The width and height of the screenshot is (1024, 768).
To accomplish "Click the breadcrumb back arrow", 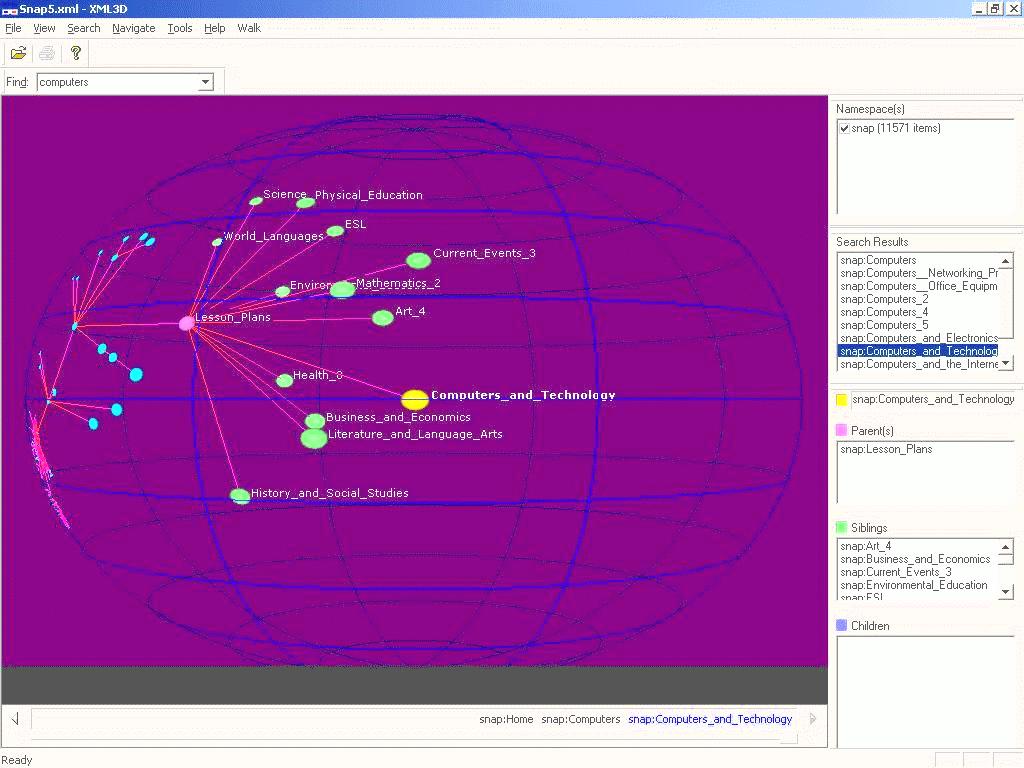I will pos(15,719).
